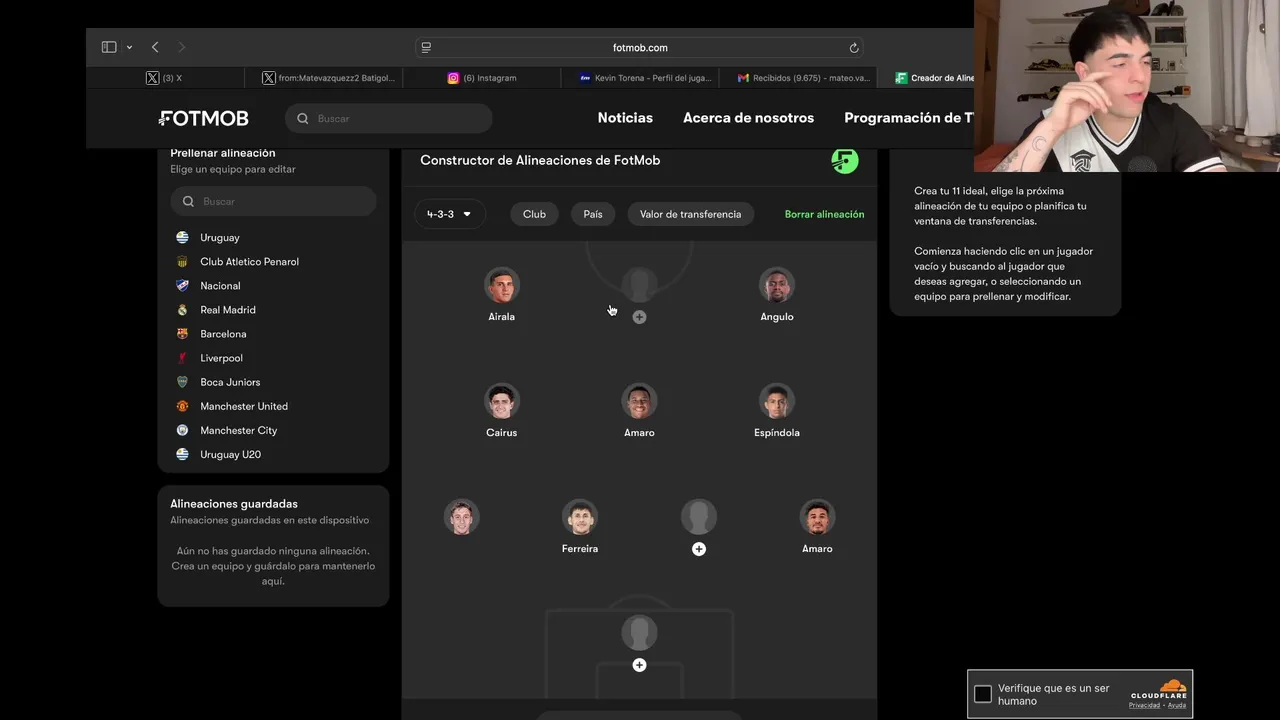
Task: Open Acerca de nosotros menu item
Action: coord(748,118)
